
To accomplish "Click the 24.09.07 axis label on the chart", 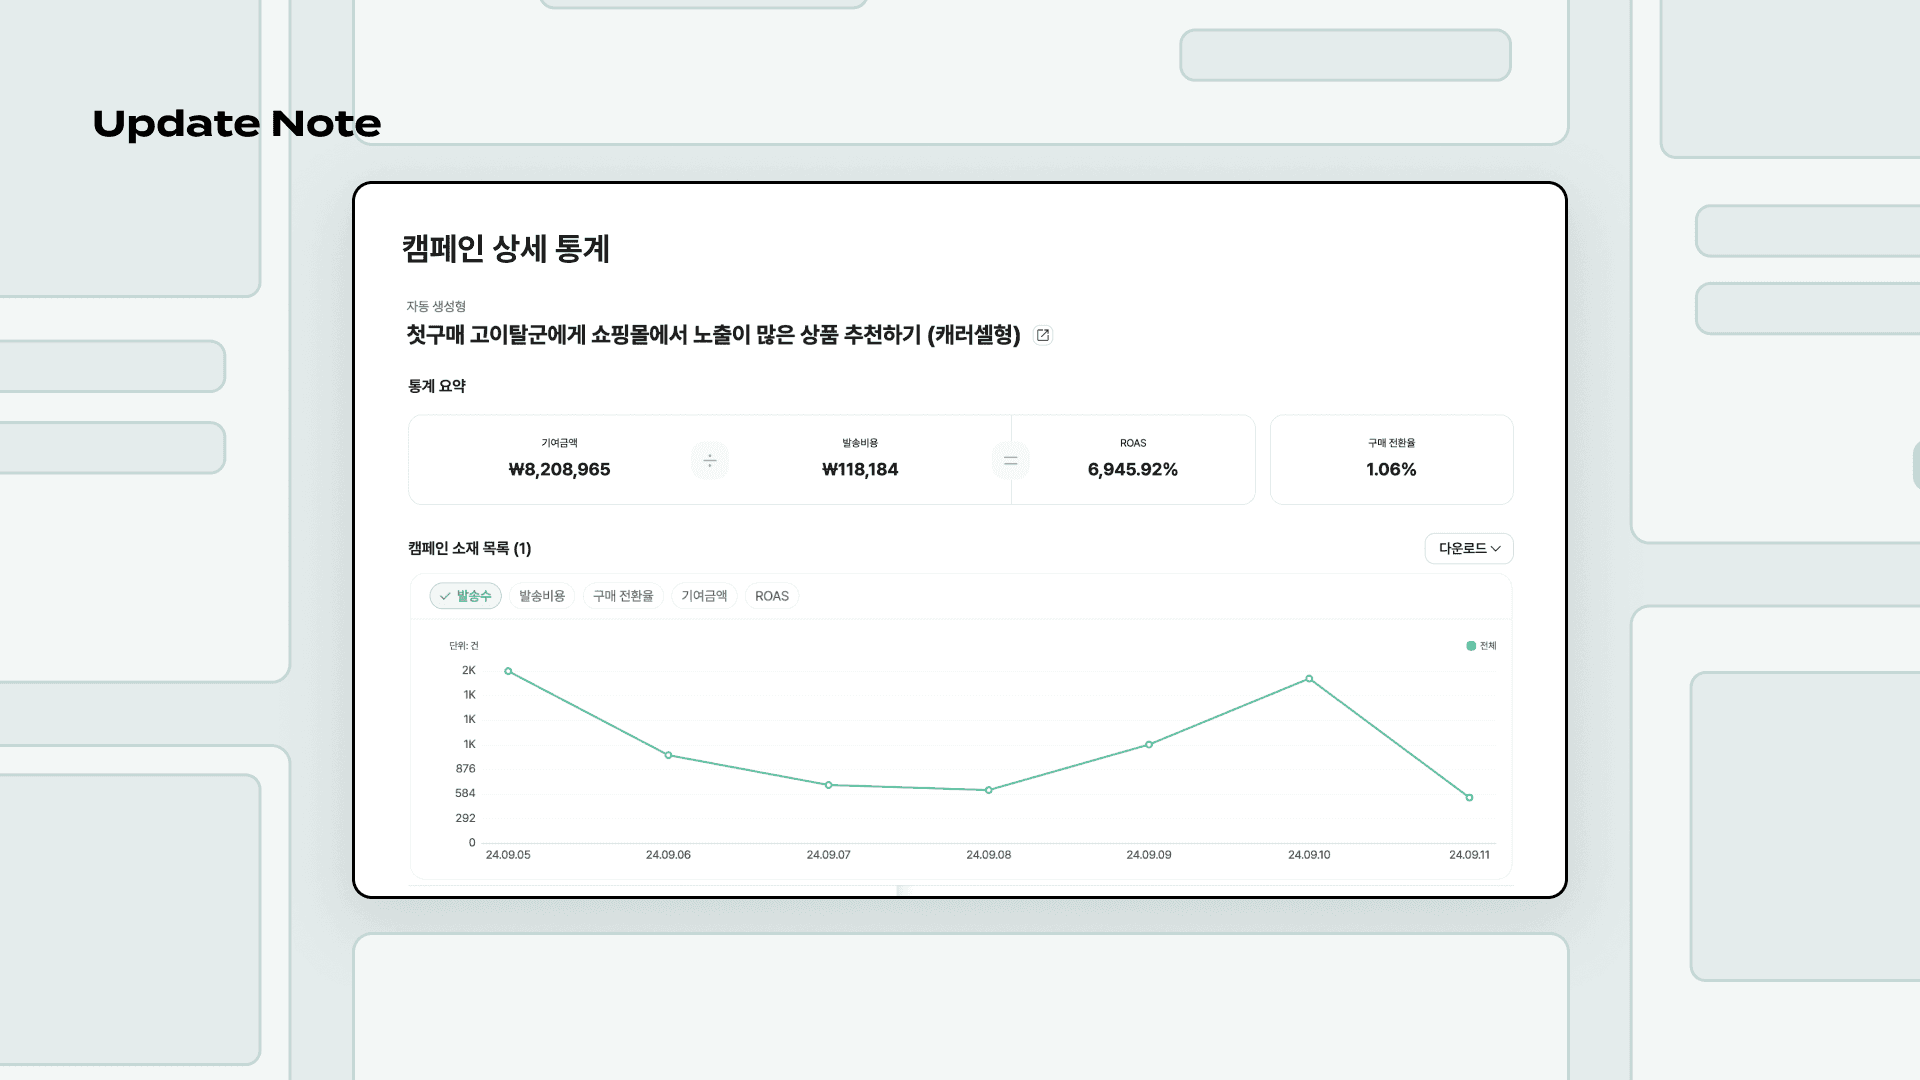I will 829,855.
